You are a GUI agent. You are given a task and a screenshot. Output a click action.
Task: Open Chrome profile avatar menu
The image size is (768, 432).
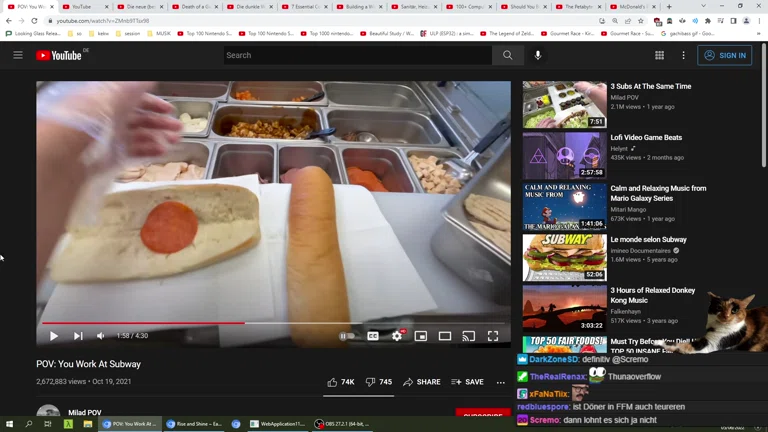click(x=746, y=21)
